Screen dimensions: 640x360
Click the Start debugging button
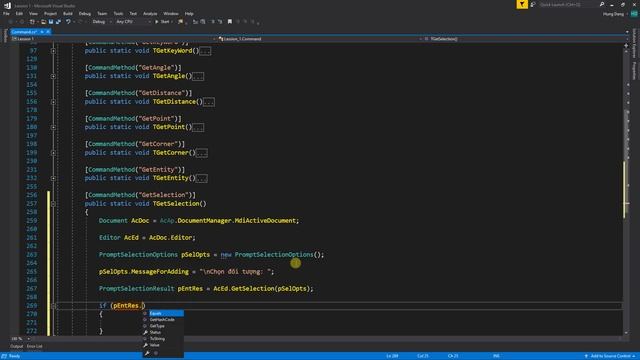pyautogui.click(x=162, y=22)
